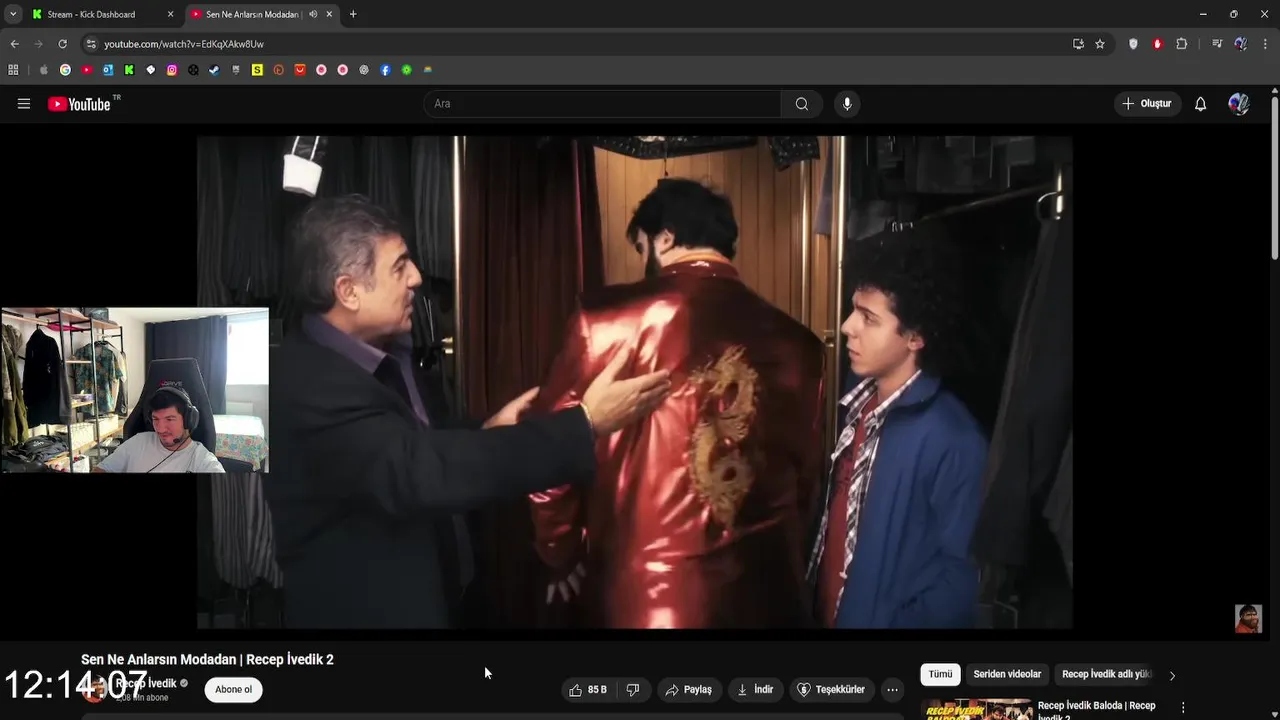Close the YouTube video tab

click(x=329, y=14)
